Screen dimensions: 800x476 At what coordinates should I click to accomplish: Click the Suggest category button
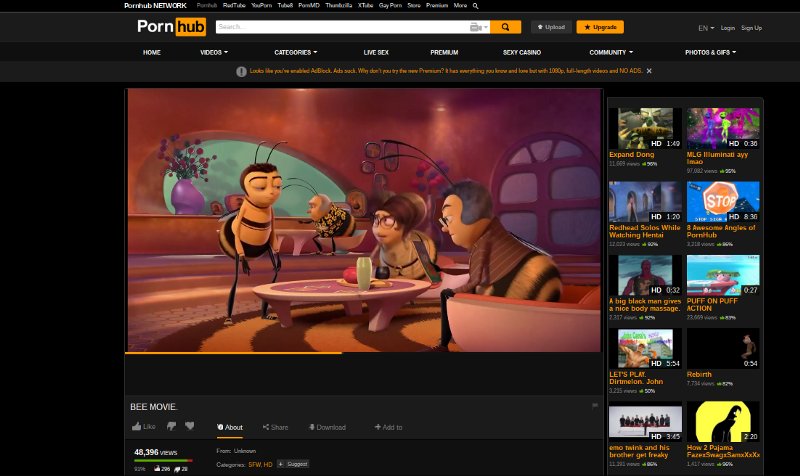[293, 464]
